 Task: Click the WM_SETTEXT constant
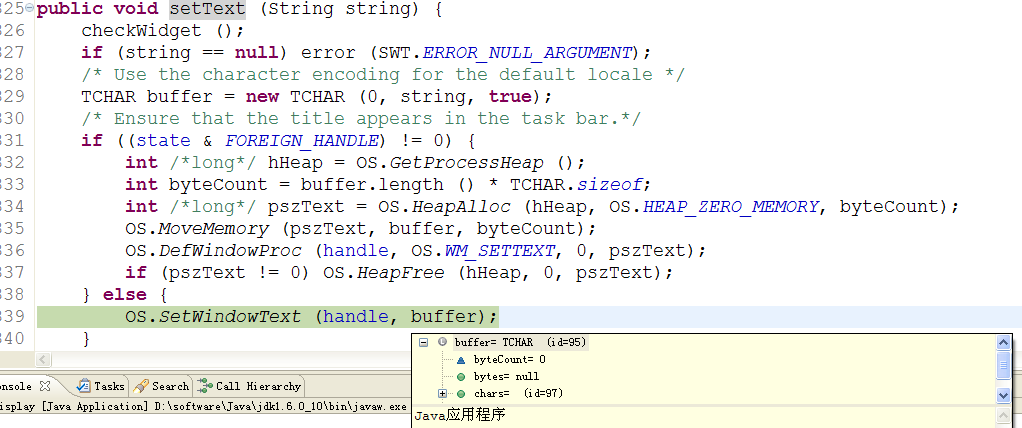(500, 251)
